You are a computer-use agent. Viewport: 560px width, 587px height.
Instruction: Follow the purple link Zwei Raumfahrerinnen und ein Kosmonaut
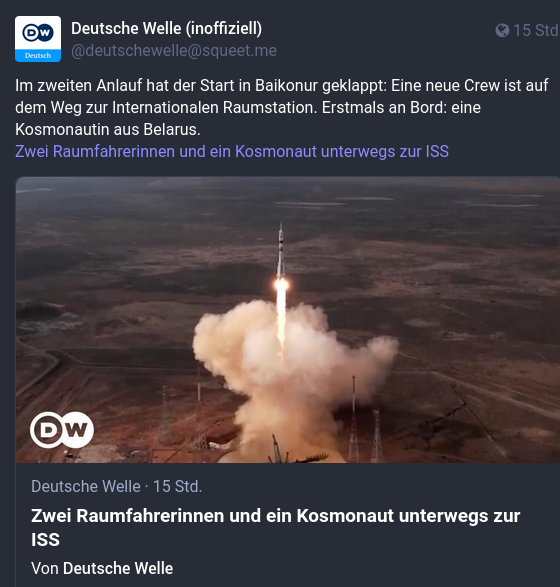pos(232,152)
